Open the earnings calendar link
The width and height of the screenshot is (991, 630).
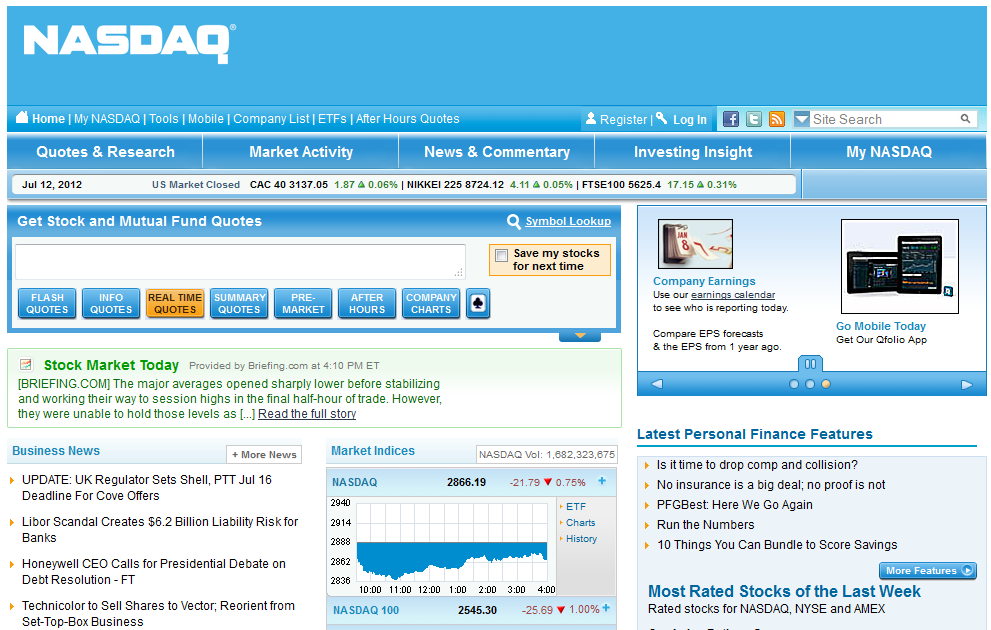pos(733,294)
